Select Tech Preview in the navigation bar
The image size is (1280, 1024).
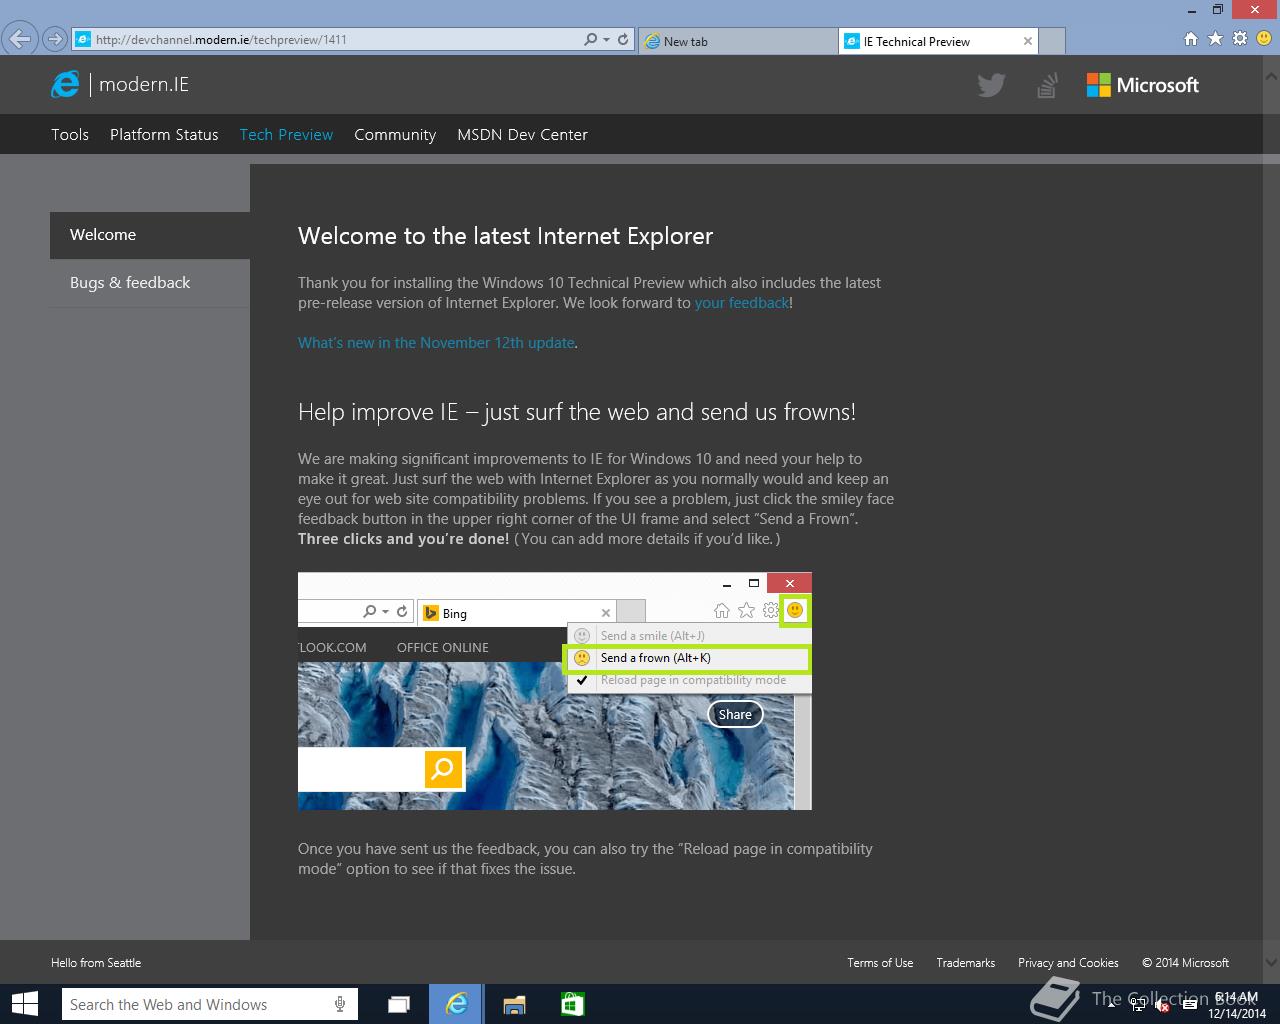pos(286,134)
